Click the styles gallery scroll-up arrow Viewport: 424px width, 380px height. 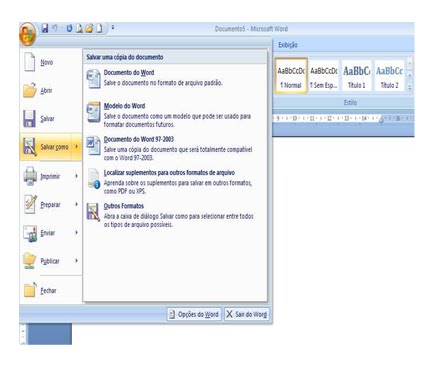pos(410,63)
